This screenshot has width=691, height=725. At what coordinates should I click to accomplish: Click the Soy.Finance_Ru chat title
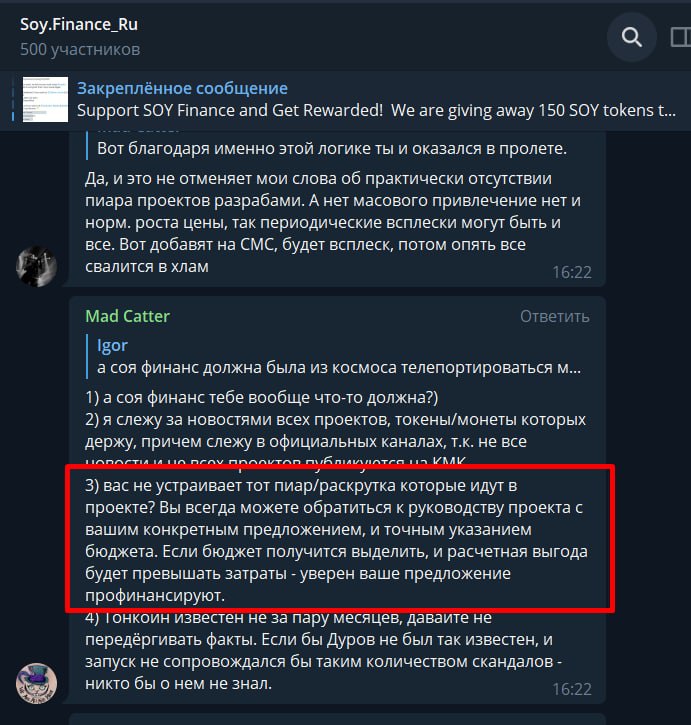(79, 24)
